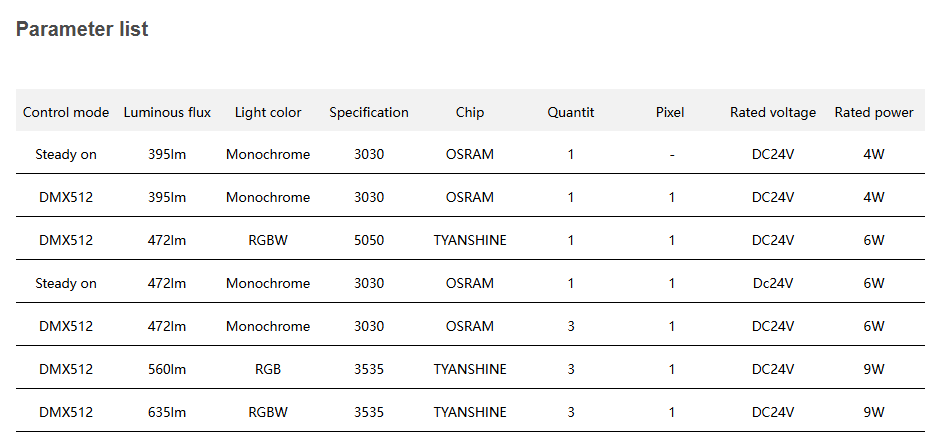
Task: Click the 5050 specification cell
Action: click(369, 240)
